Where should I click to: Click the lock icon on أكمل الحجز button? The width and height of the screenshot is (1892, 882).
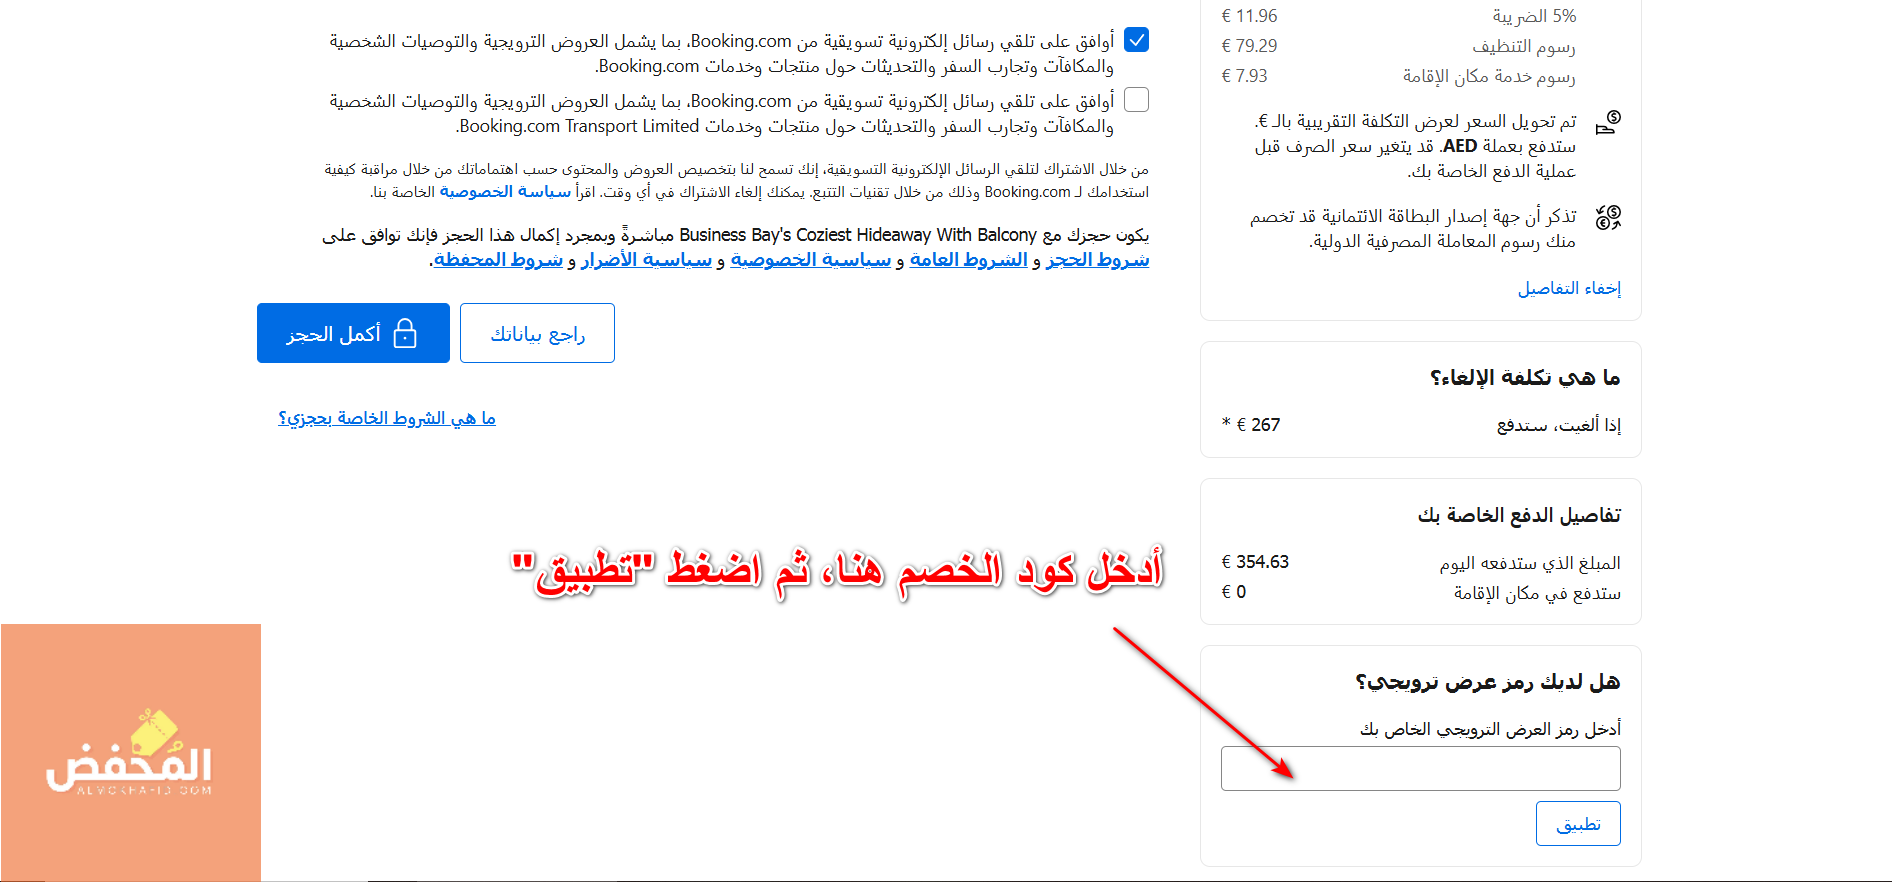coord(405,333)
